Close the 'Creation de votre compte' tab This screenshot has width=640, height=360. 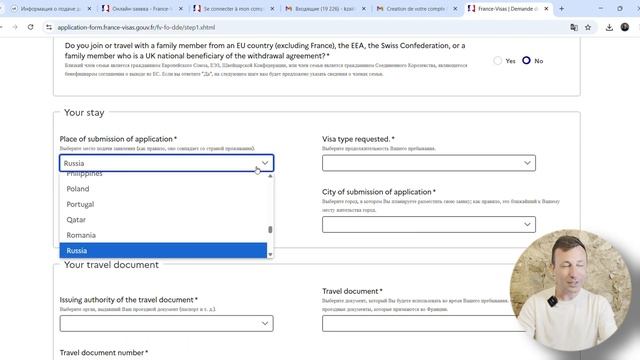pyautogui.click(x=455, y=9)
